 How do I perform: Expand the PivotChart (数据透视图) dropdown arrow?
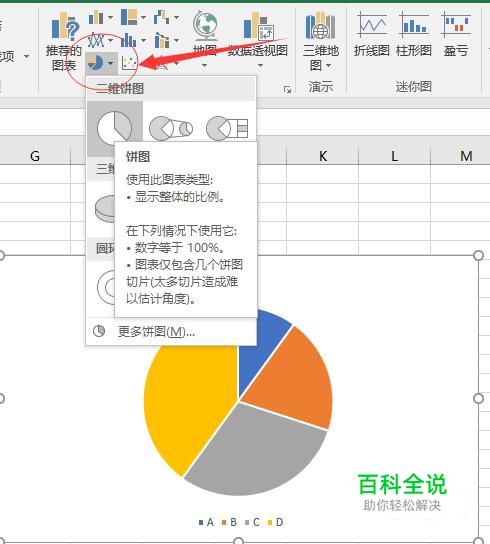pyautogui.click(x=260, y=65)
